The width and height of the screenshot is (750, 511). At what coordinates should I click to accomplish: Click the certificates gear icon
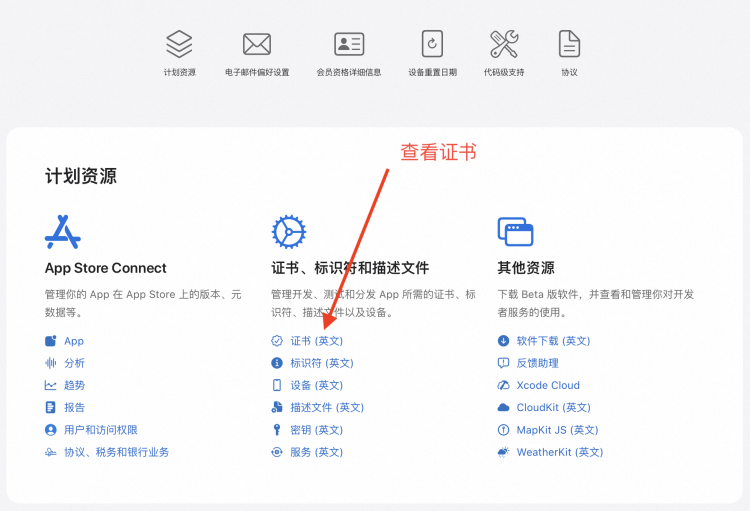[x=288, y=232]
